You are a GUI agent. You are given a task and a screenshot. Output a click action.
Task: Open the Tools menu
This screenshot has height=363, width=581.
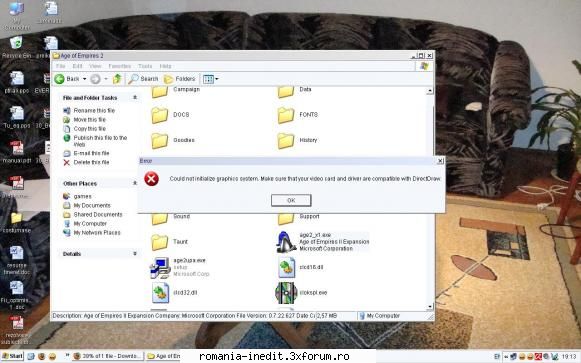145,66
